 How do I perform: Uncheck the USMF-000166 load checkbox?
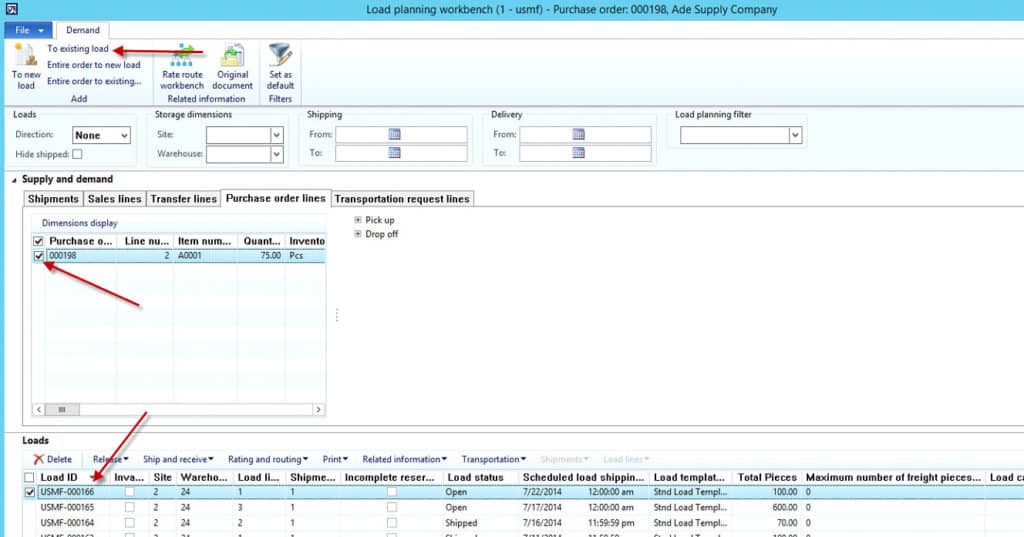pos(29,492)
